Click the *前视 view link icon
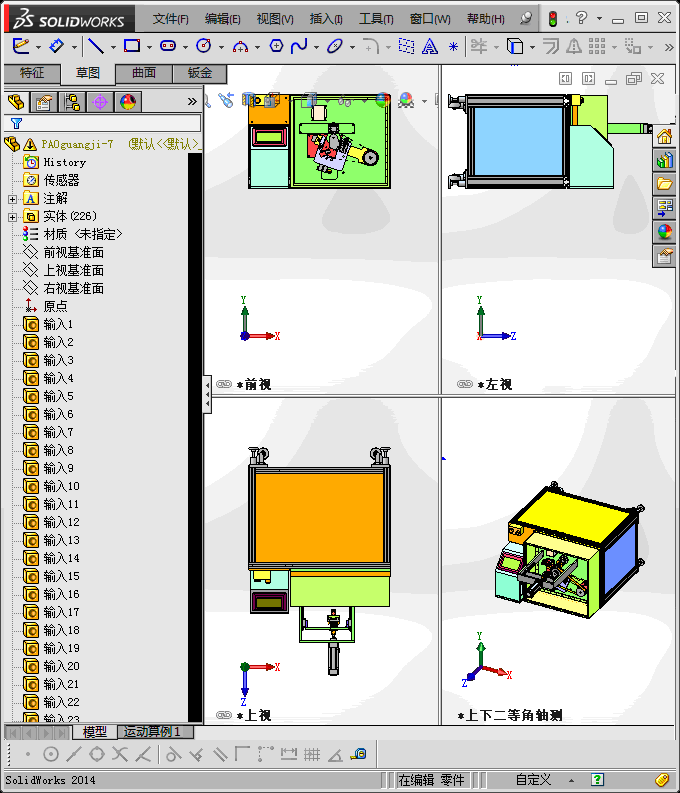Viewport: 680px width, 793px height. click(224, 384)
